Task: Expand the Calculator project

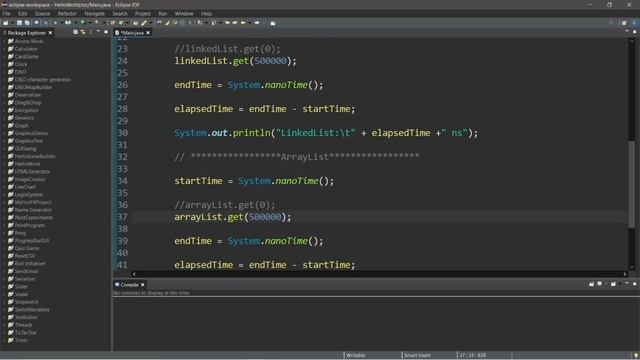Action: tap(4, 49)
